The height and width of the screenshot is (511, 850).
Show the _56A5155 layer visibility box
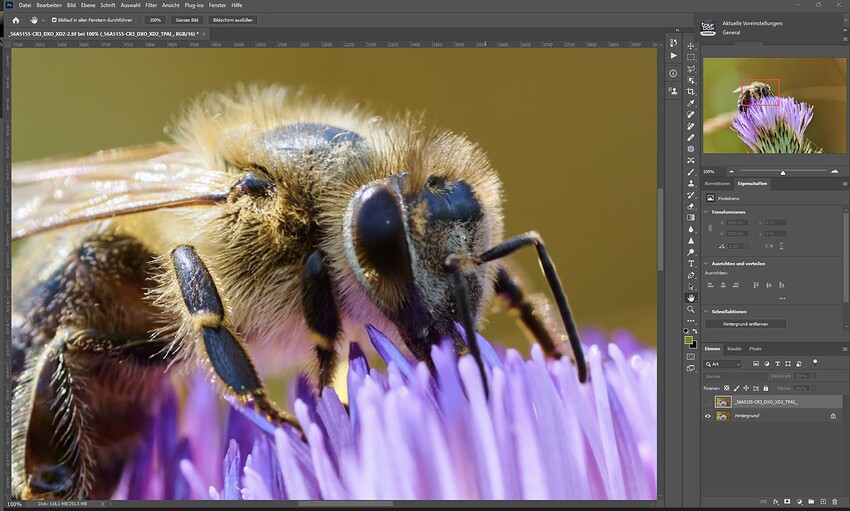pyautogui.click(x=707, y=402)
